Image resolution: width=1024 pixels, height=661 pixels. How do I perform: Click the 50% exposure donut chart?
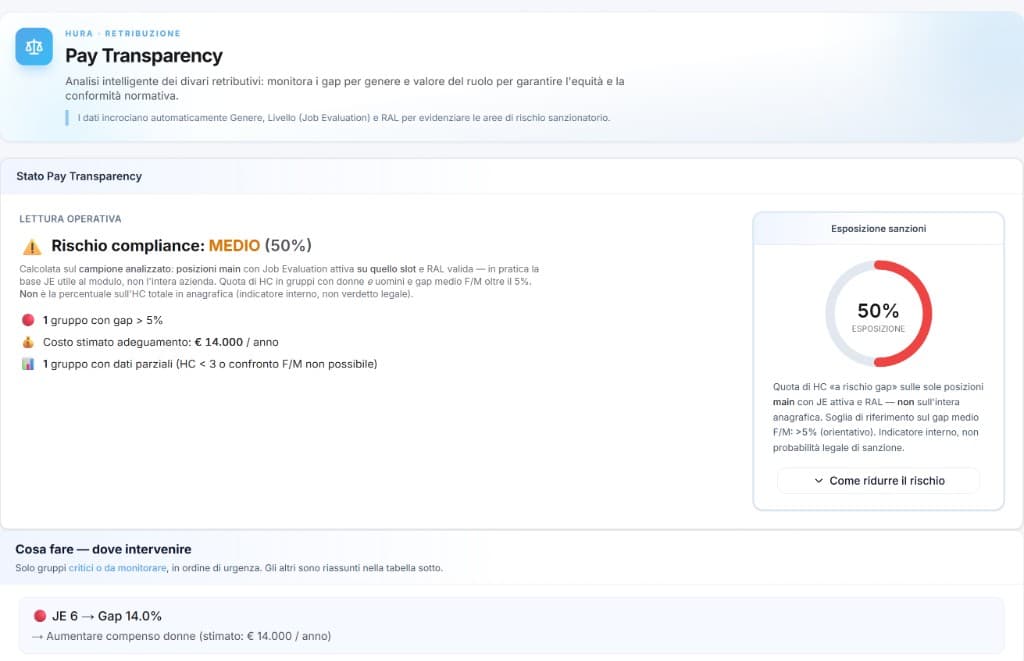878,313
